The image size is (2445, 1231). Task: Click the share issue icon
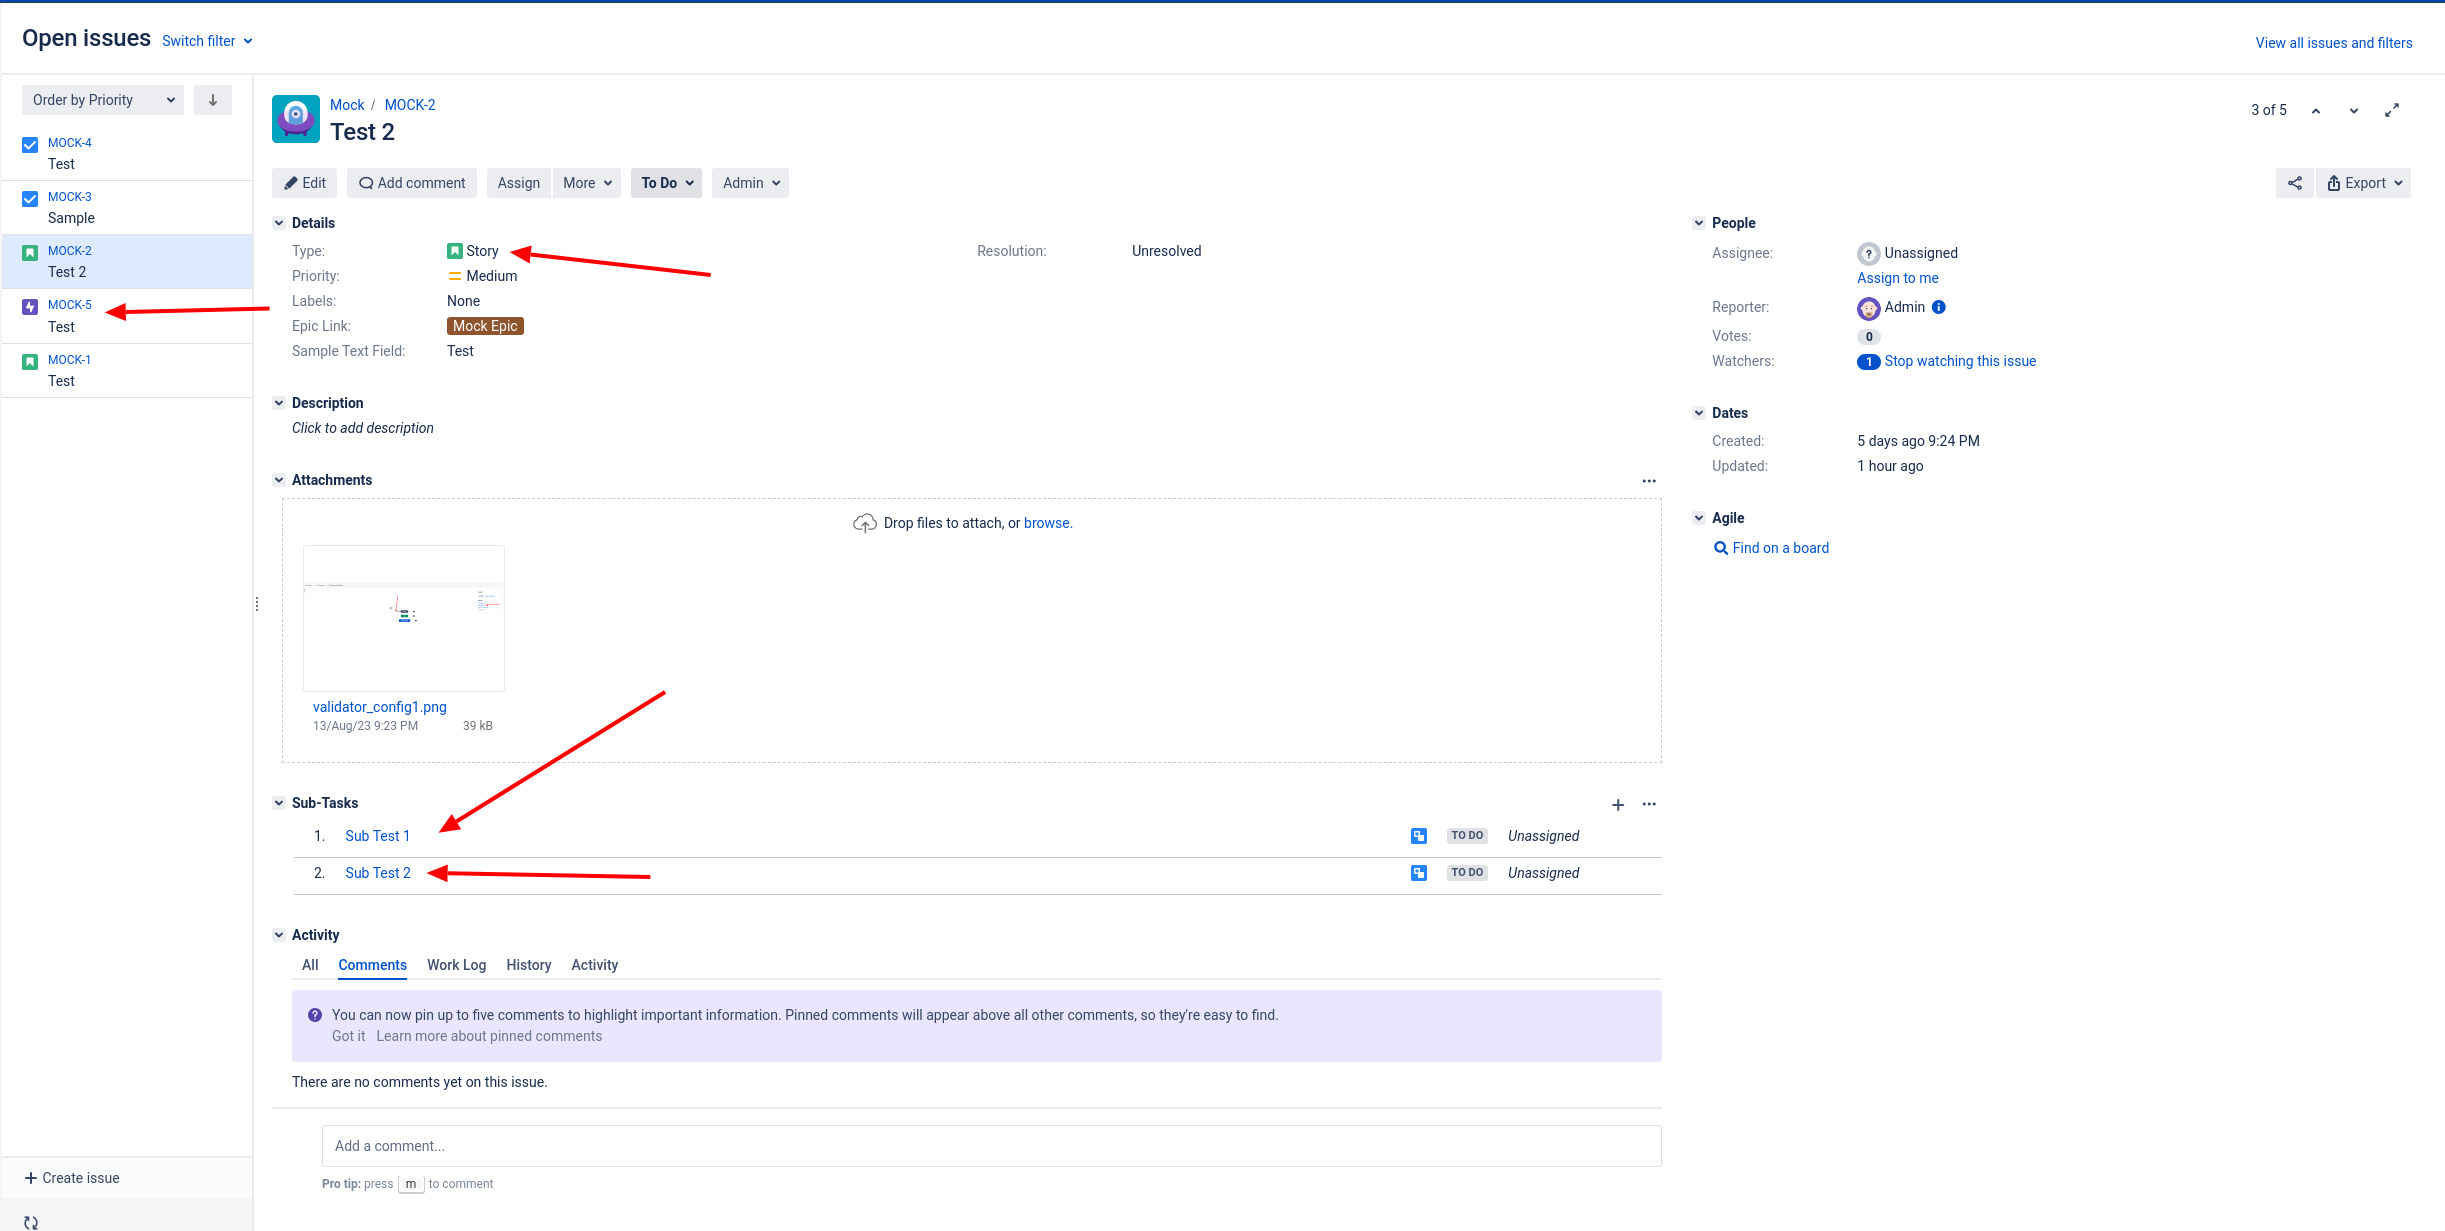click(x=2294, y=183)
